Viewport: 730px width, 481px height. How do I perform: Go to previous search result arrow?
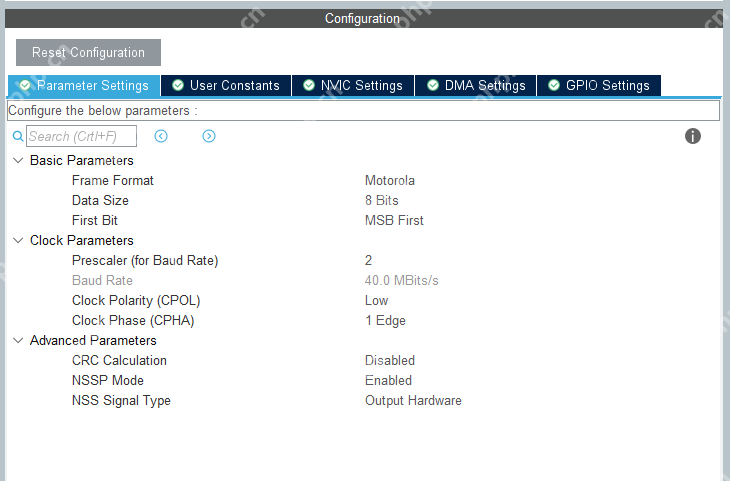coord(161,136)
